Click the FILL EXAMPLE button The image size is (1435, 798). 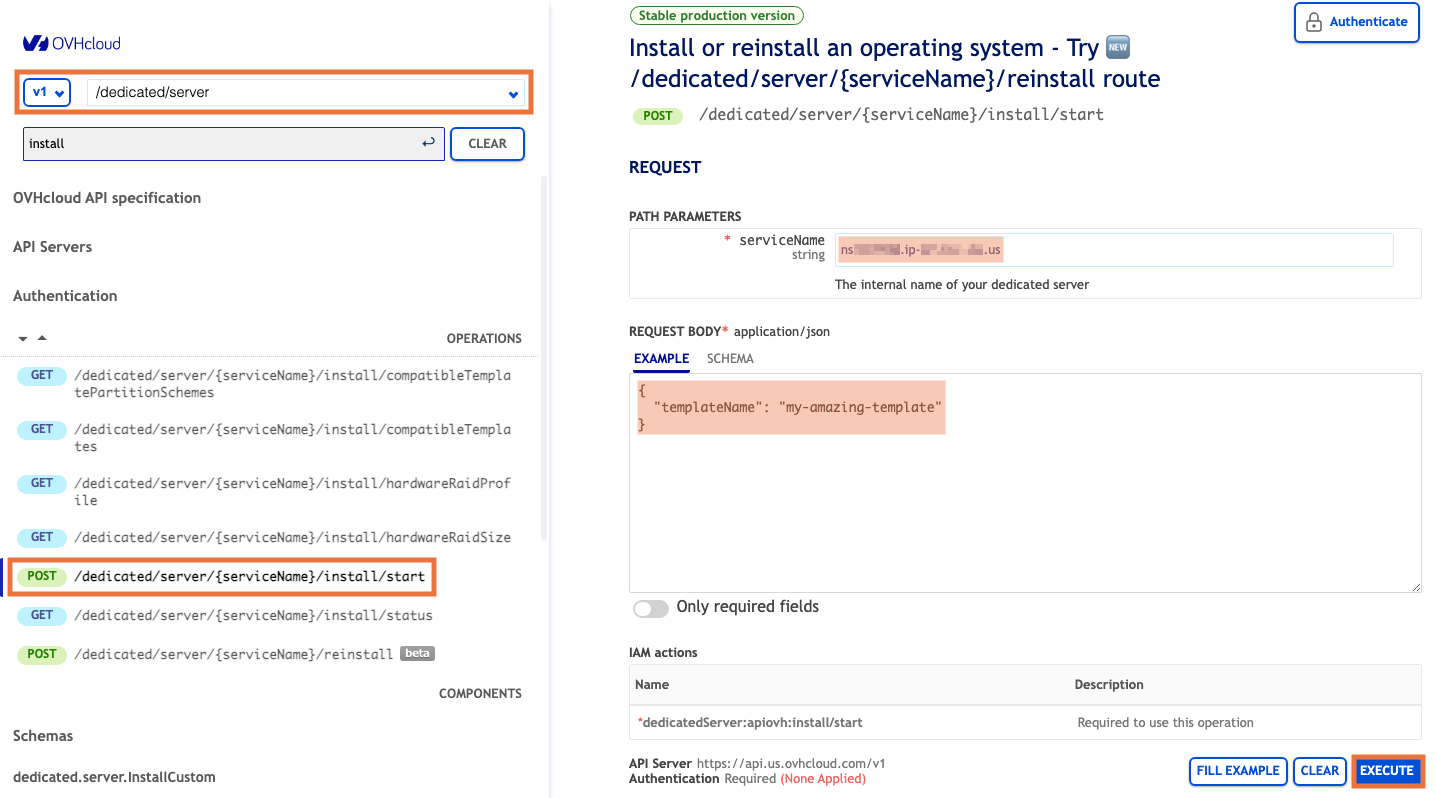[1237, 771]
